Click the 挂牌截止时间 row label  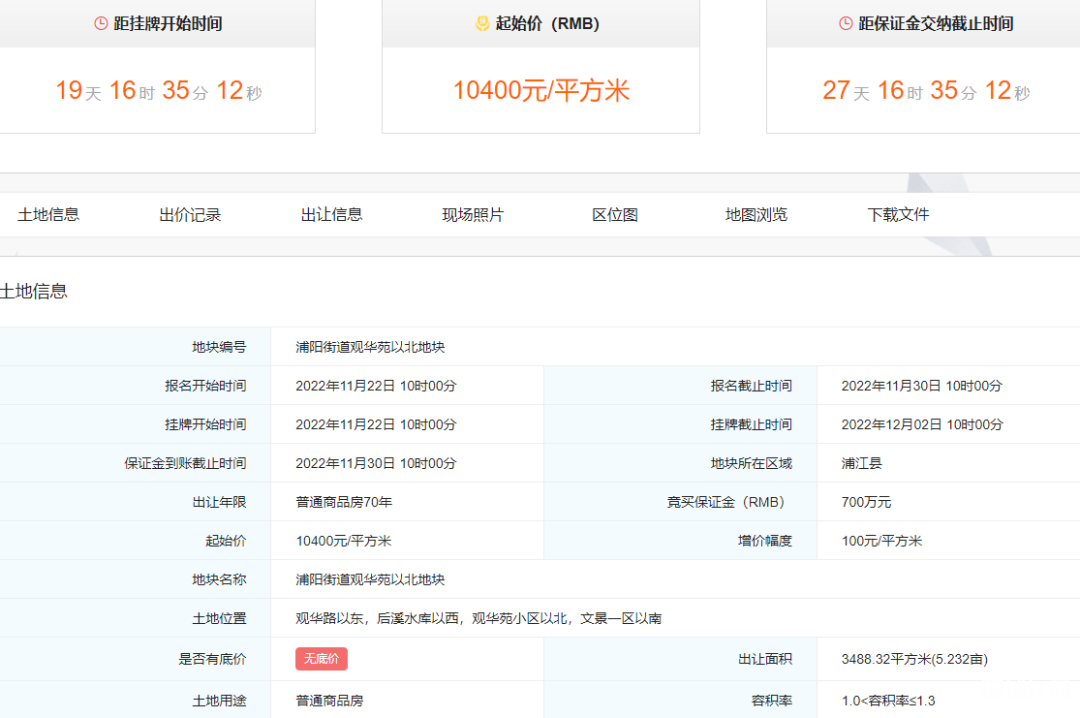pos(751,424)
